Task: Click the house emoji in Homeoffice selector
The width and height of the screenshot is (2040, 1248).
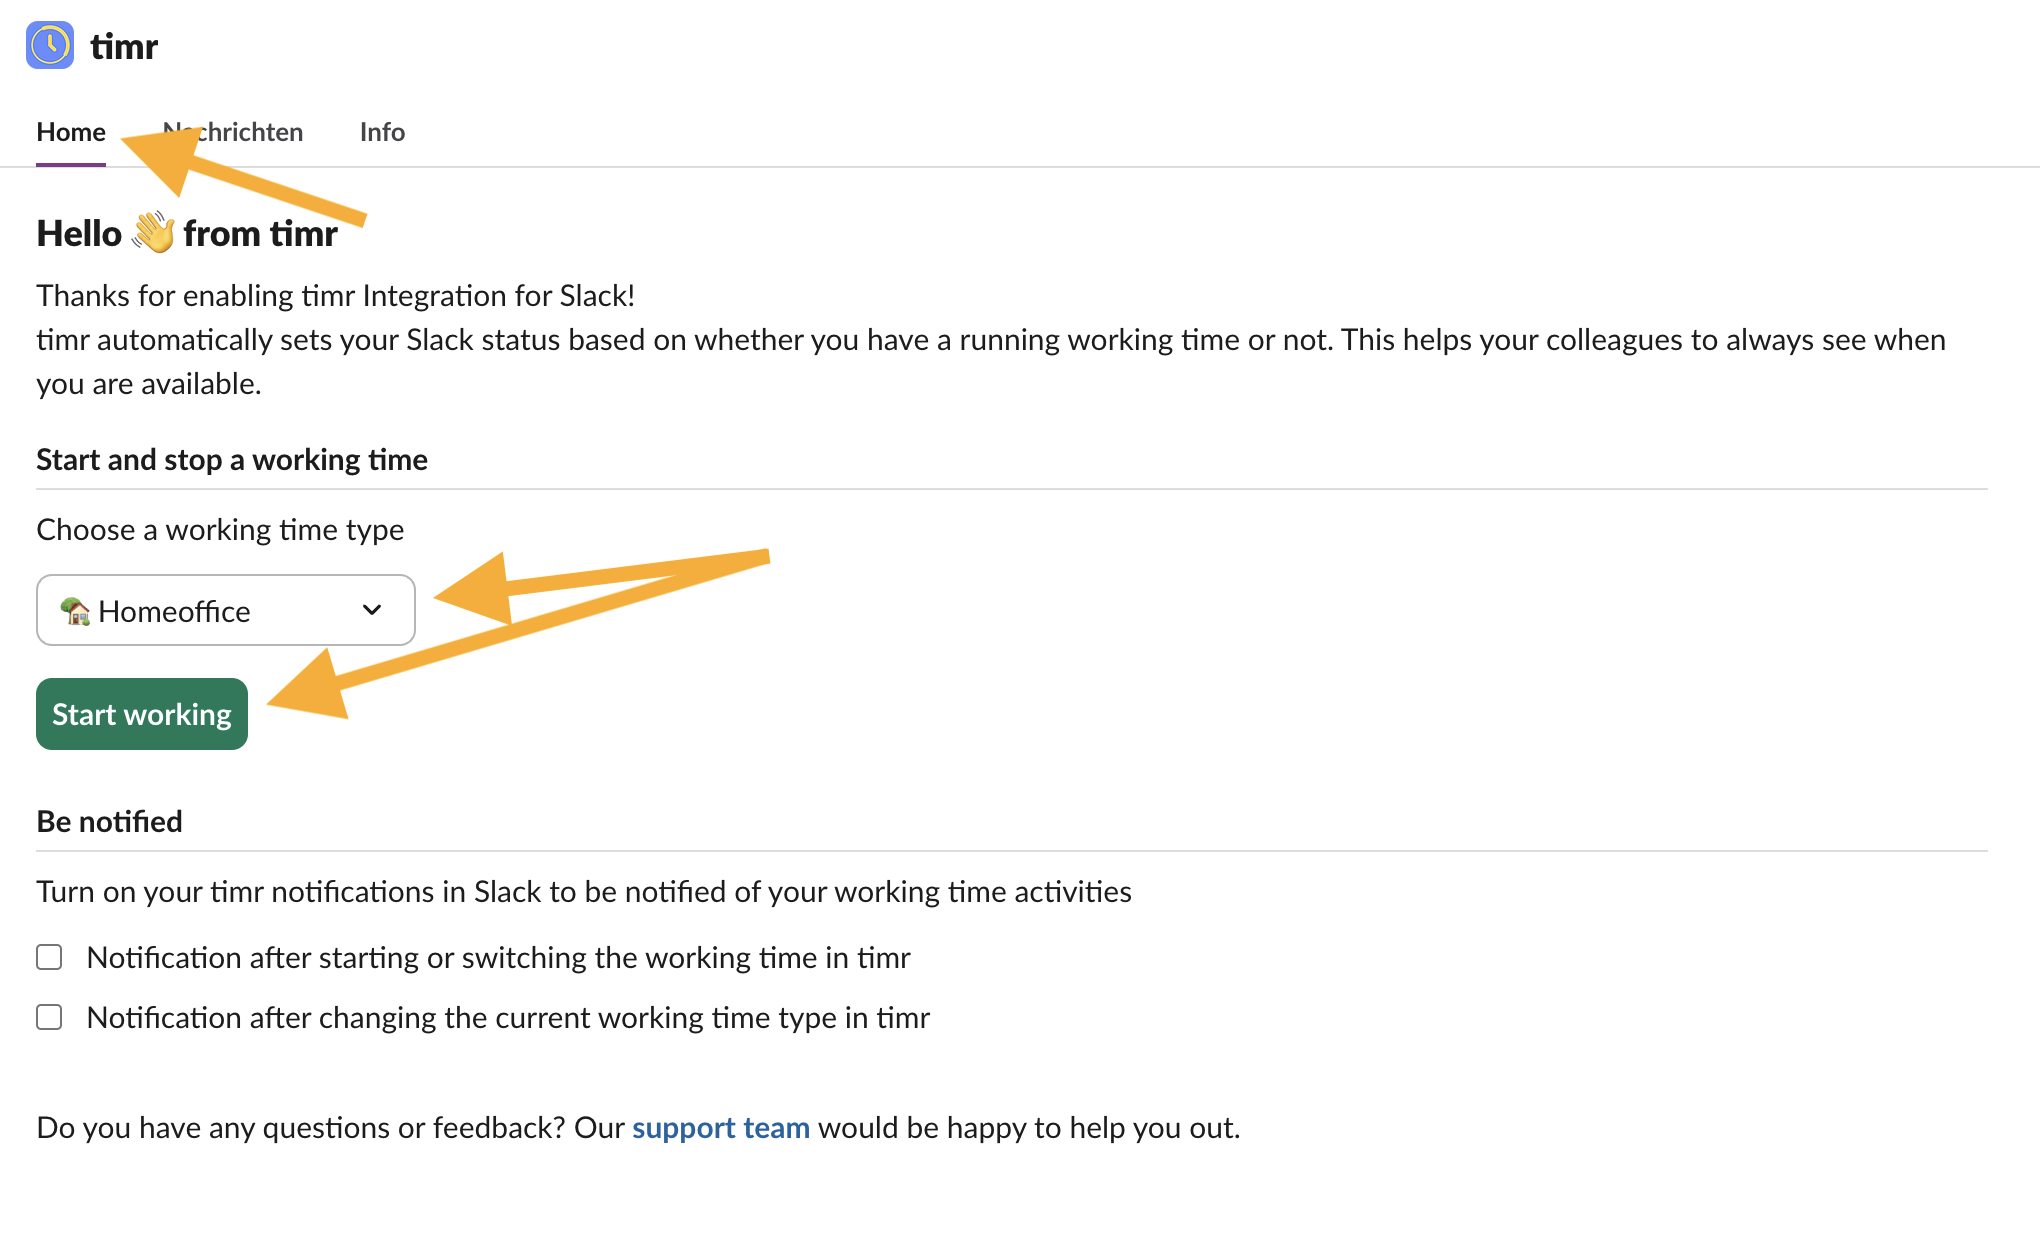Action: (75, 610)
